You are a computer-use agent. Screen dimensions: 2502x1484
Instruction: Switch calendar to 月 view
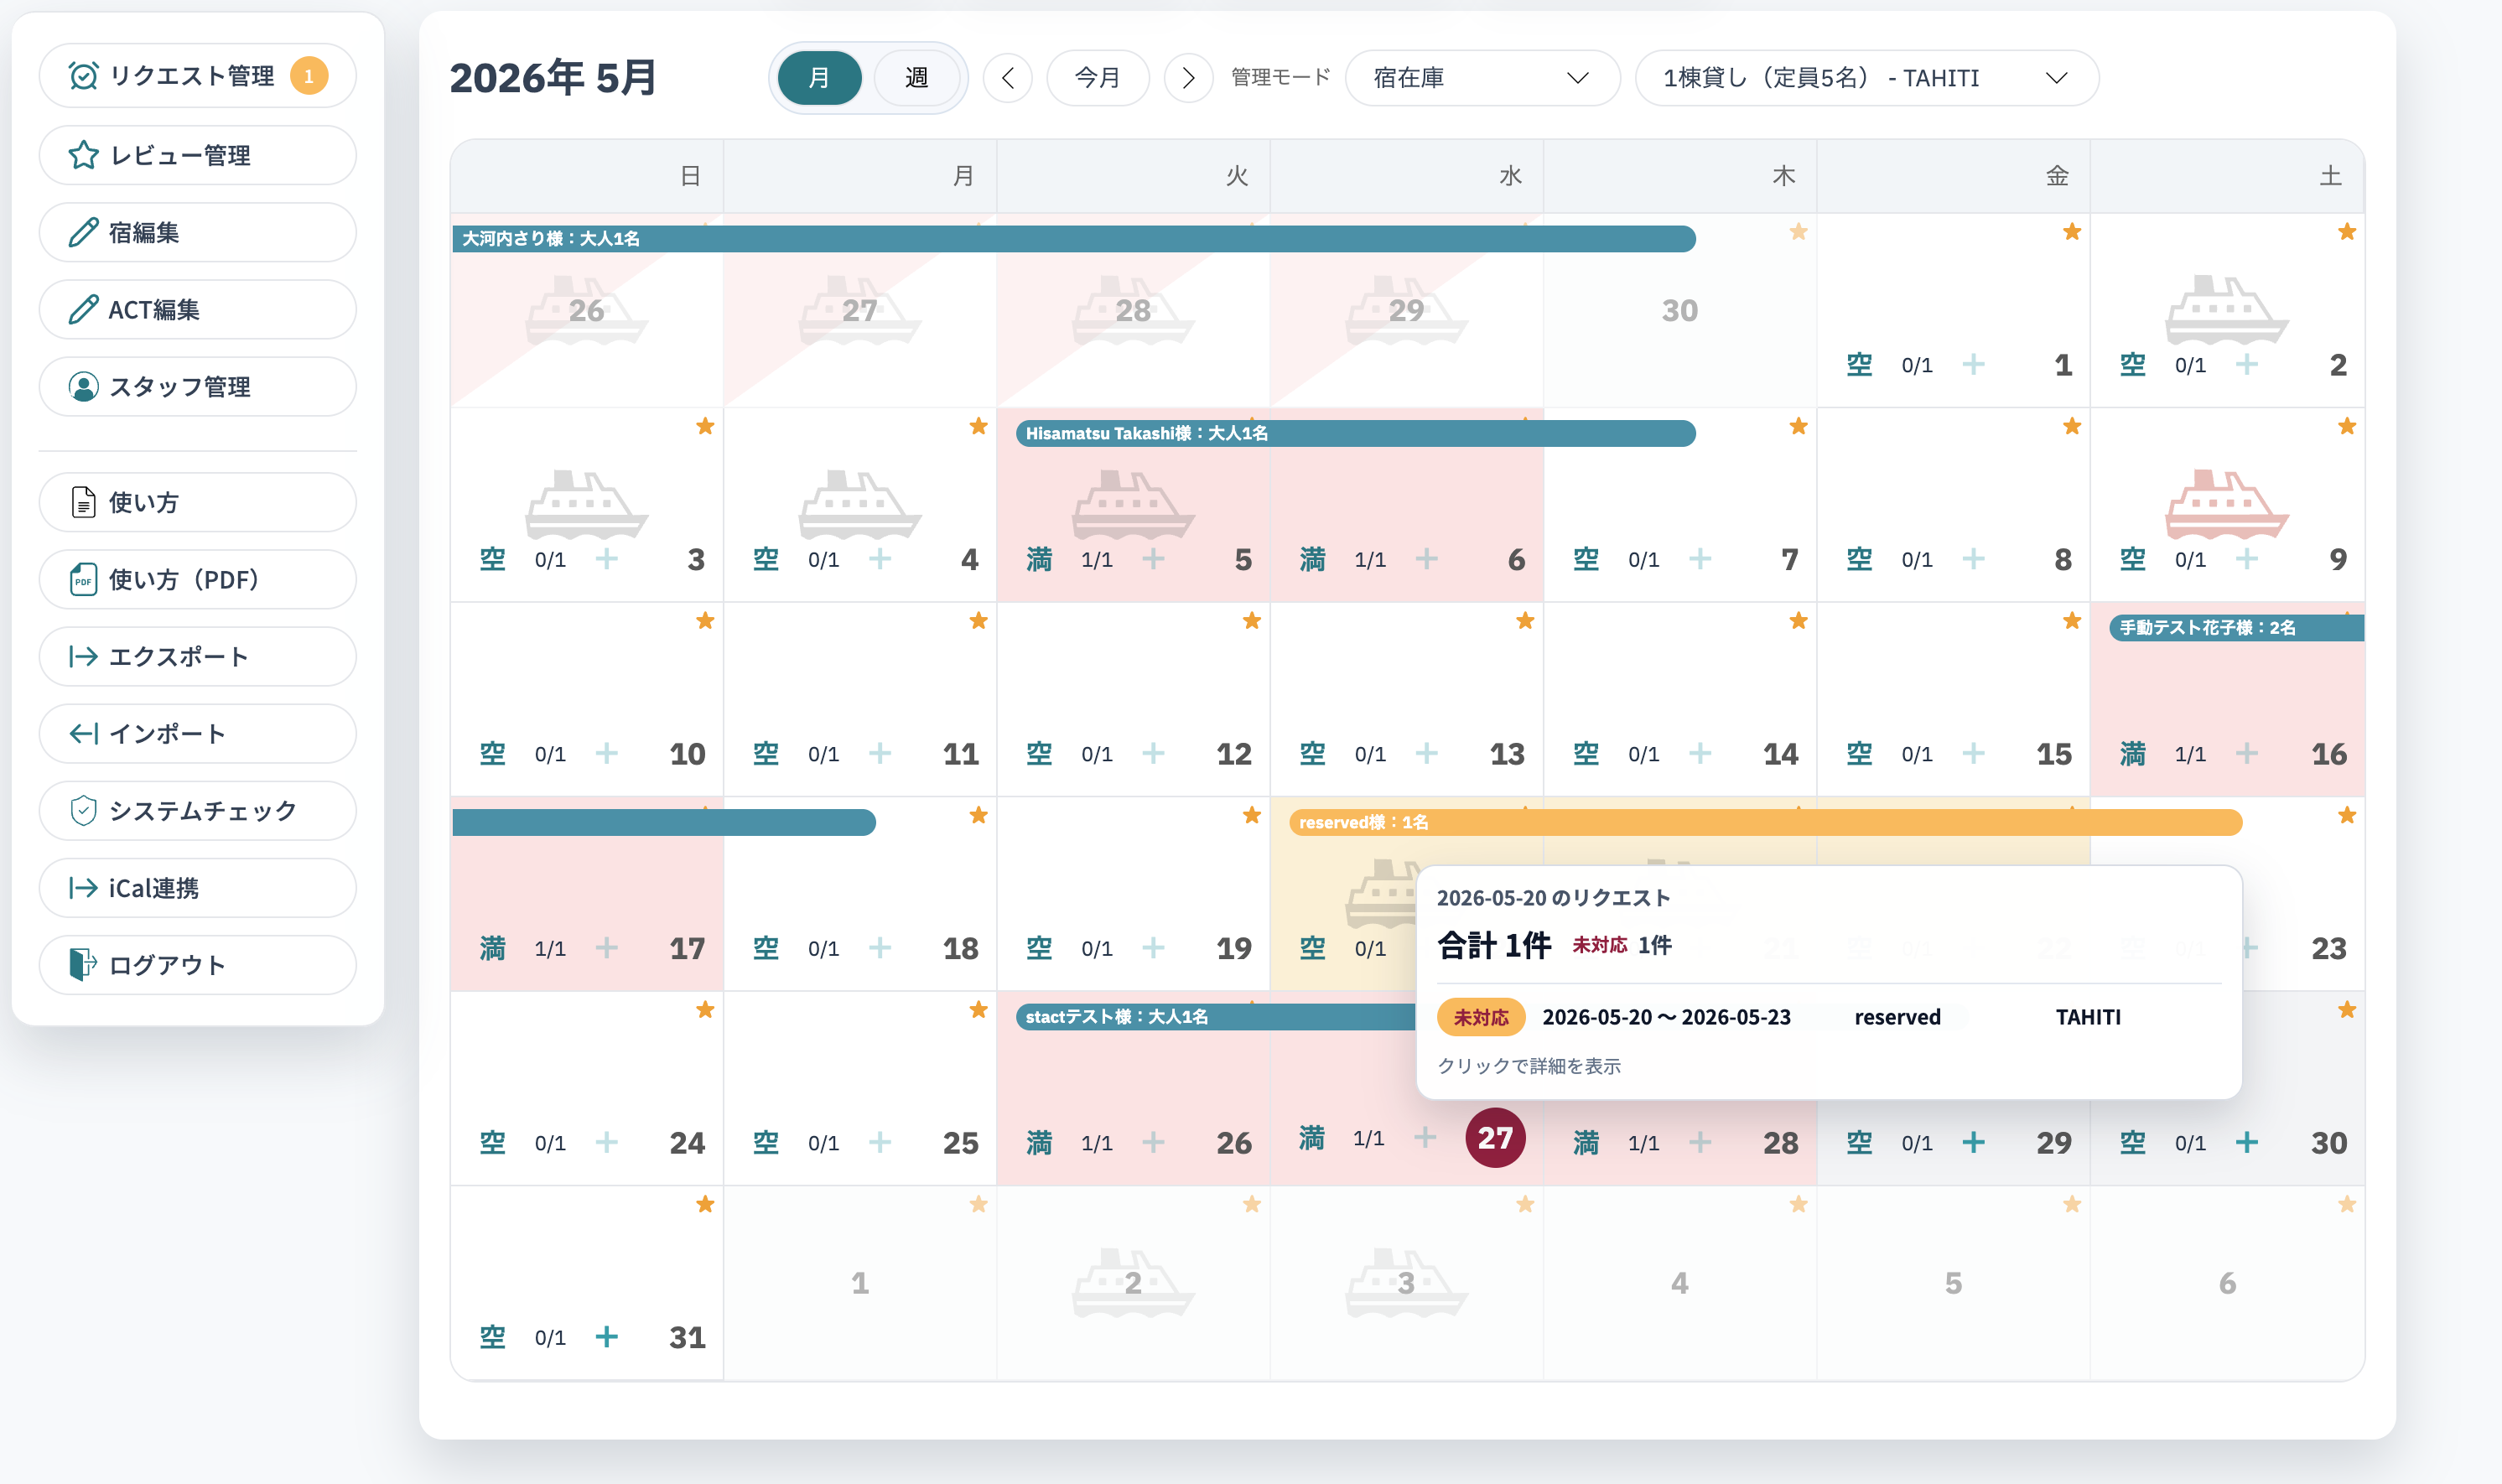(x=819, y=77)
